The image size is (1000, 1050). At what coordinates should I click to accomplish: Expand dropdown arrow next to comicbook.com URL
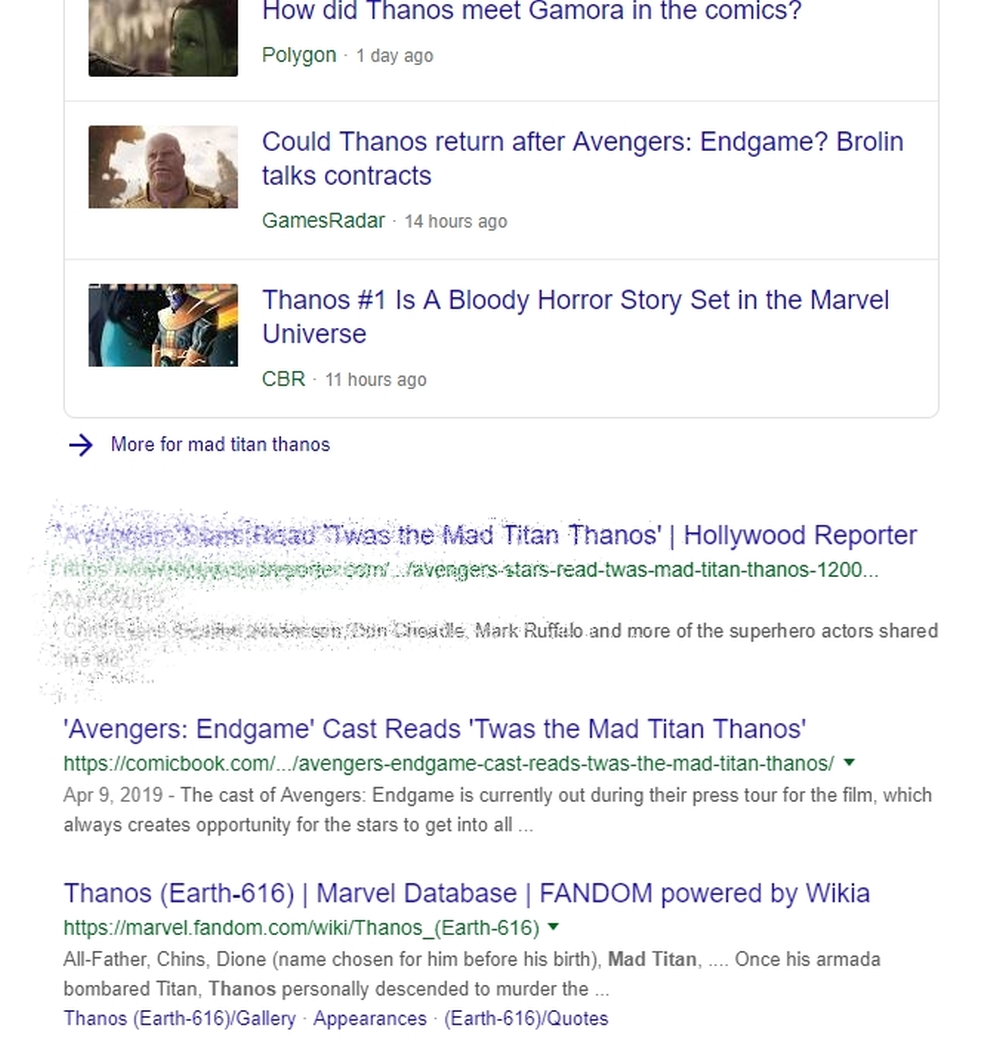850,763
